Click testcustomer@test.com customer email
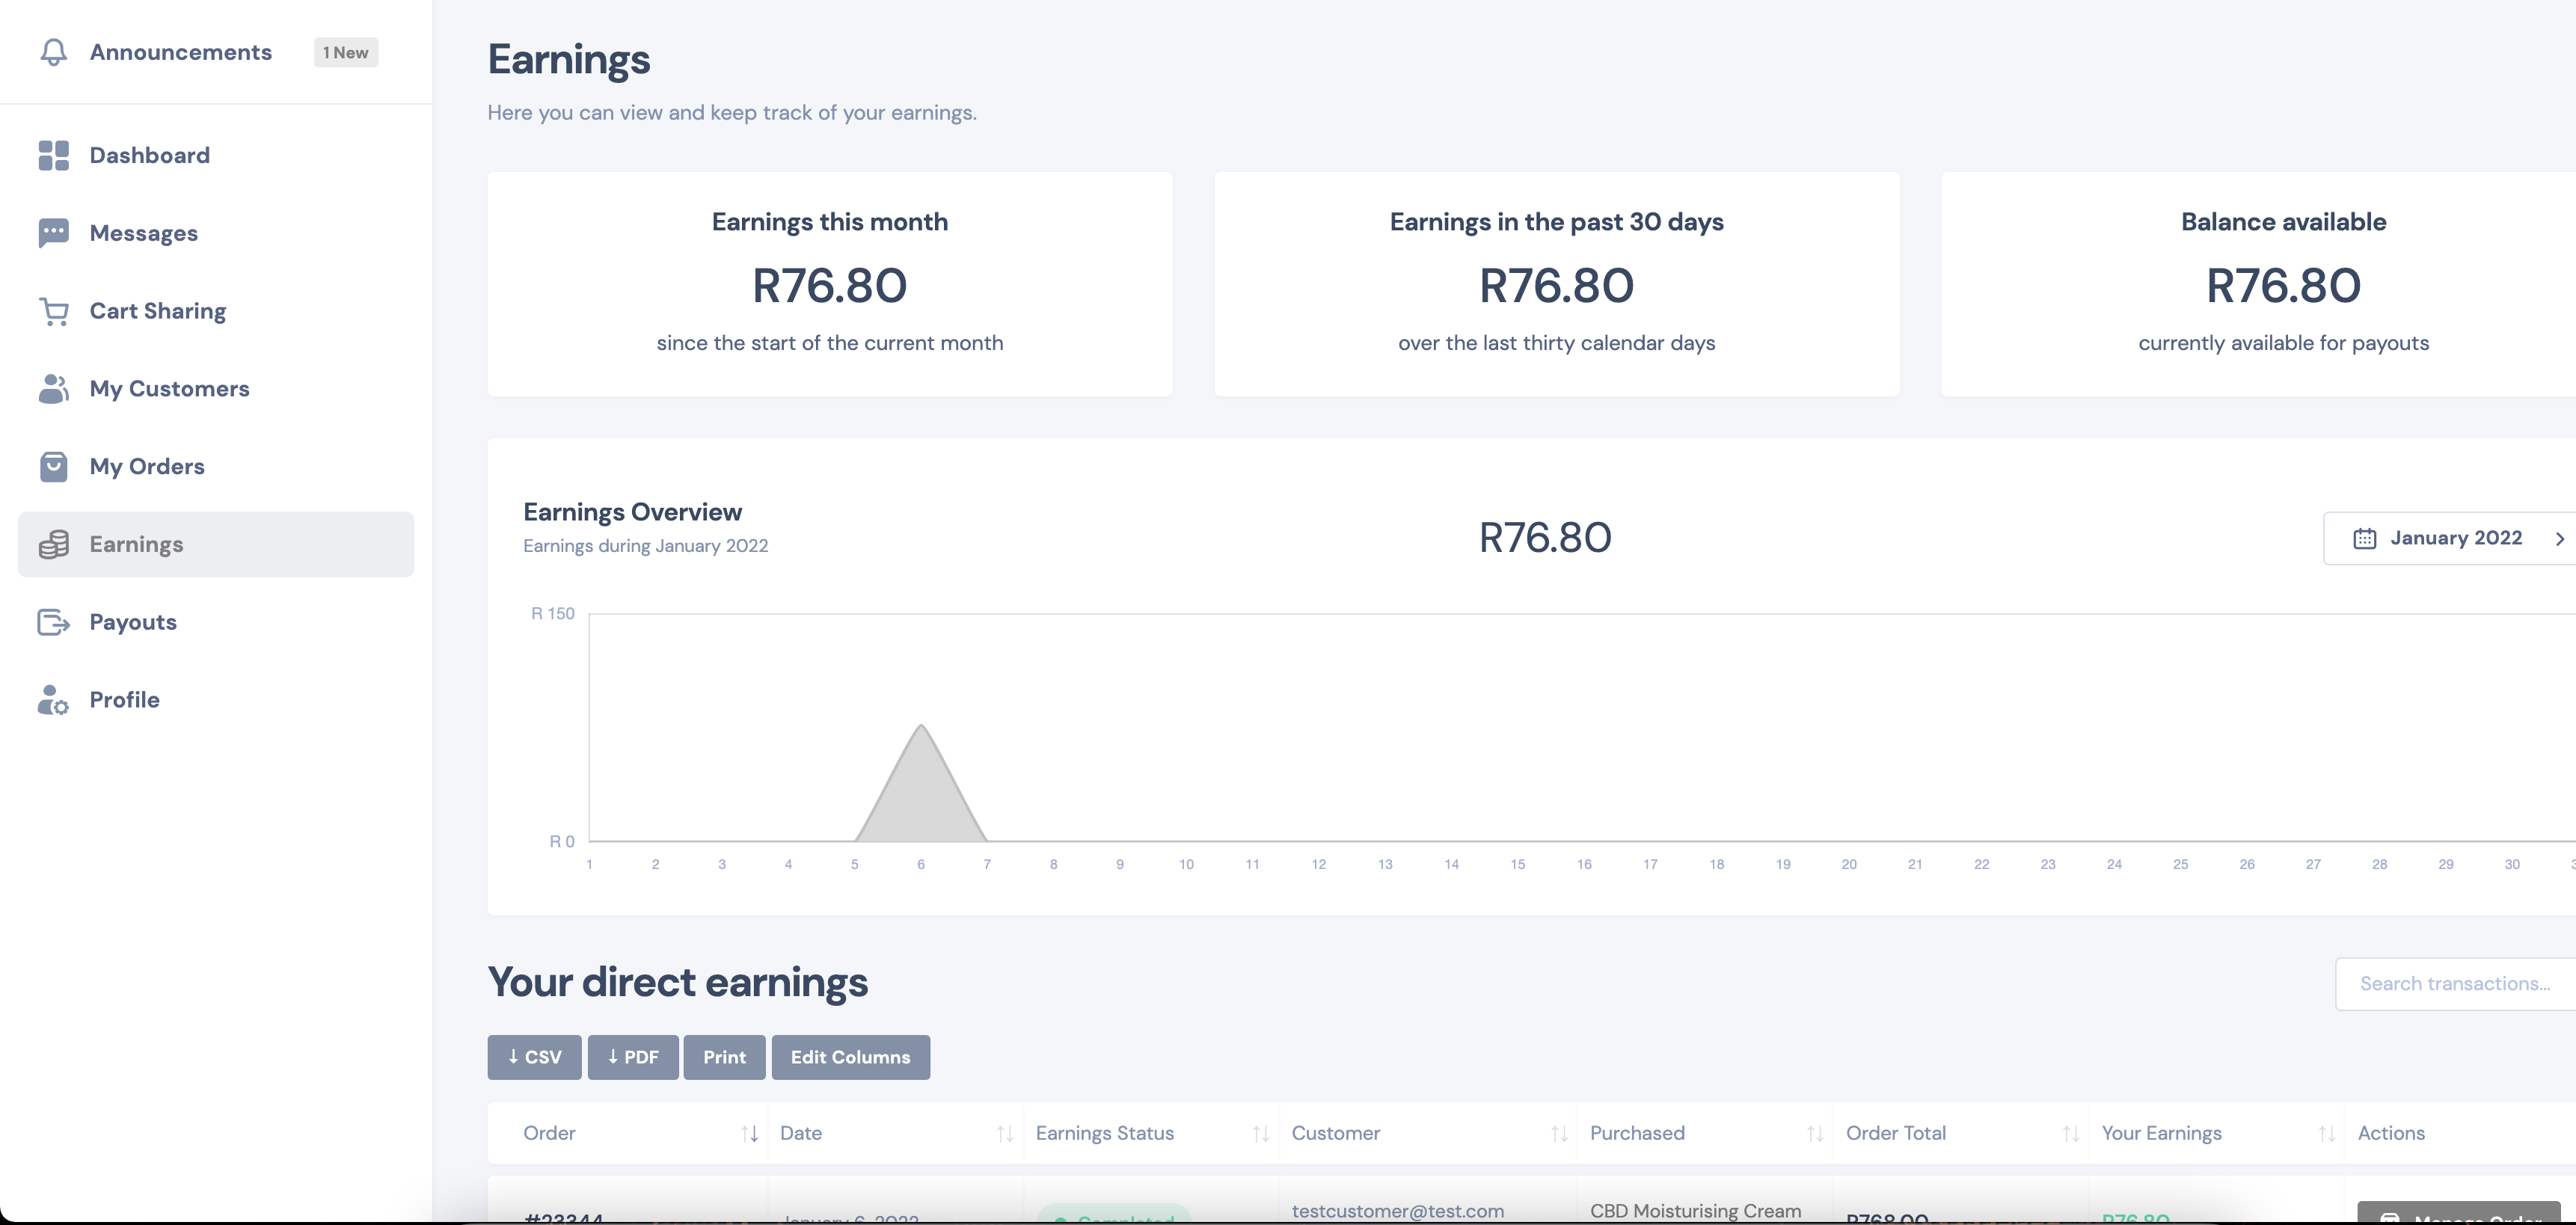Viewport: 2576px width, 1225px height. click(1398, 1210)
